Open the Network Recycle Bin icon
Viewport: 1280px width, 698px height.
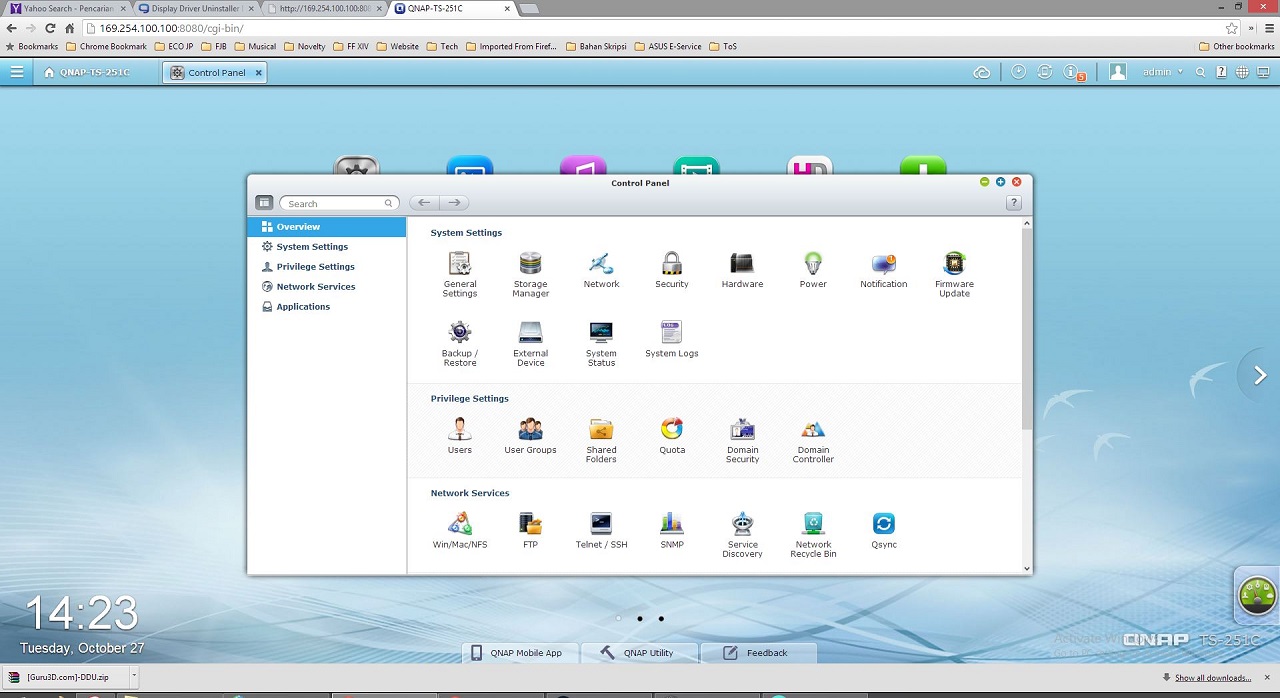813,534
